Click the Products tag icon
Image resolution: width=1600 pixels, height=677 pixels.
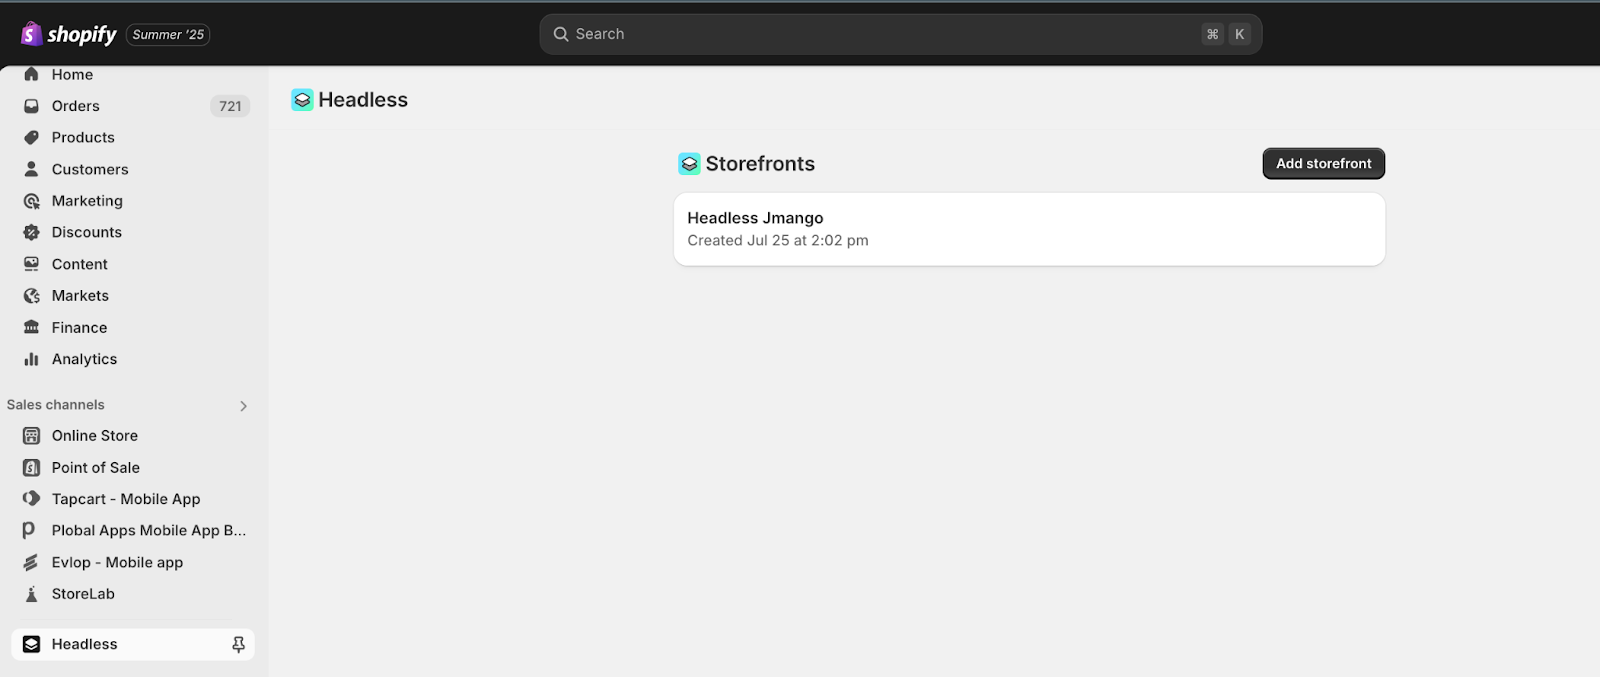32,138
